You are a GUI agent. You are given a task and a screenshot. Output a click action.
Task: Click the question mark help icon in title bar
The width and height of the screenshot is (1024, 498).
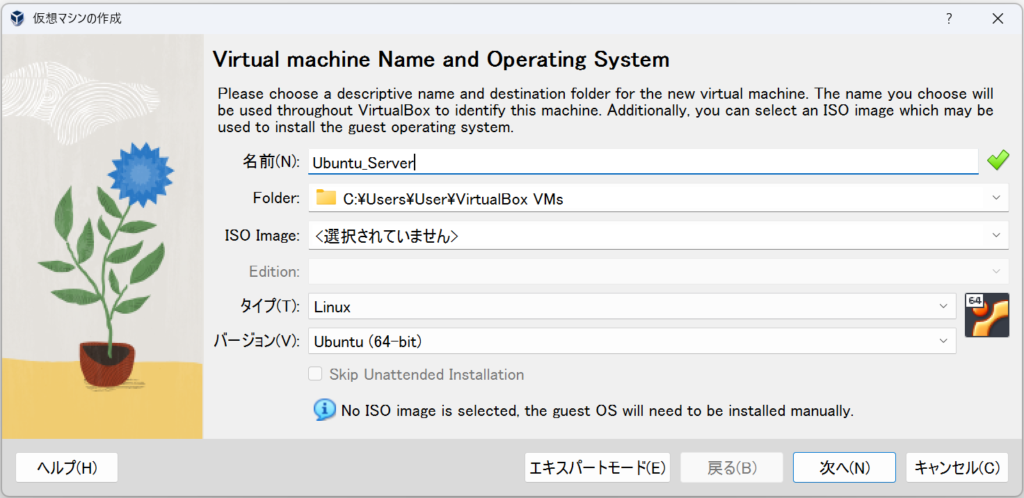click(949, 19)
